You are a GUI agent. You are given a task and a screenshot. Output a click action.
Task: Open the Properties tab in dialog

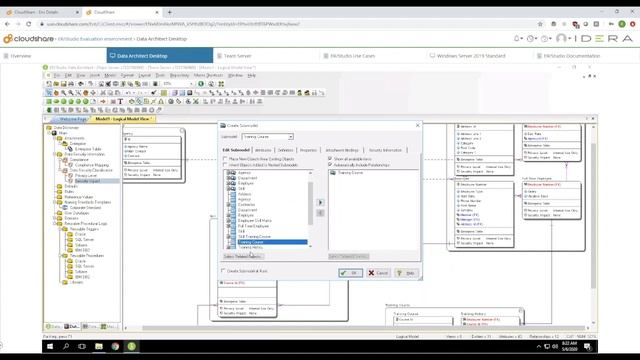click(308, 150)
